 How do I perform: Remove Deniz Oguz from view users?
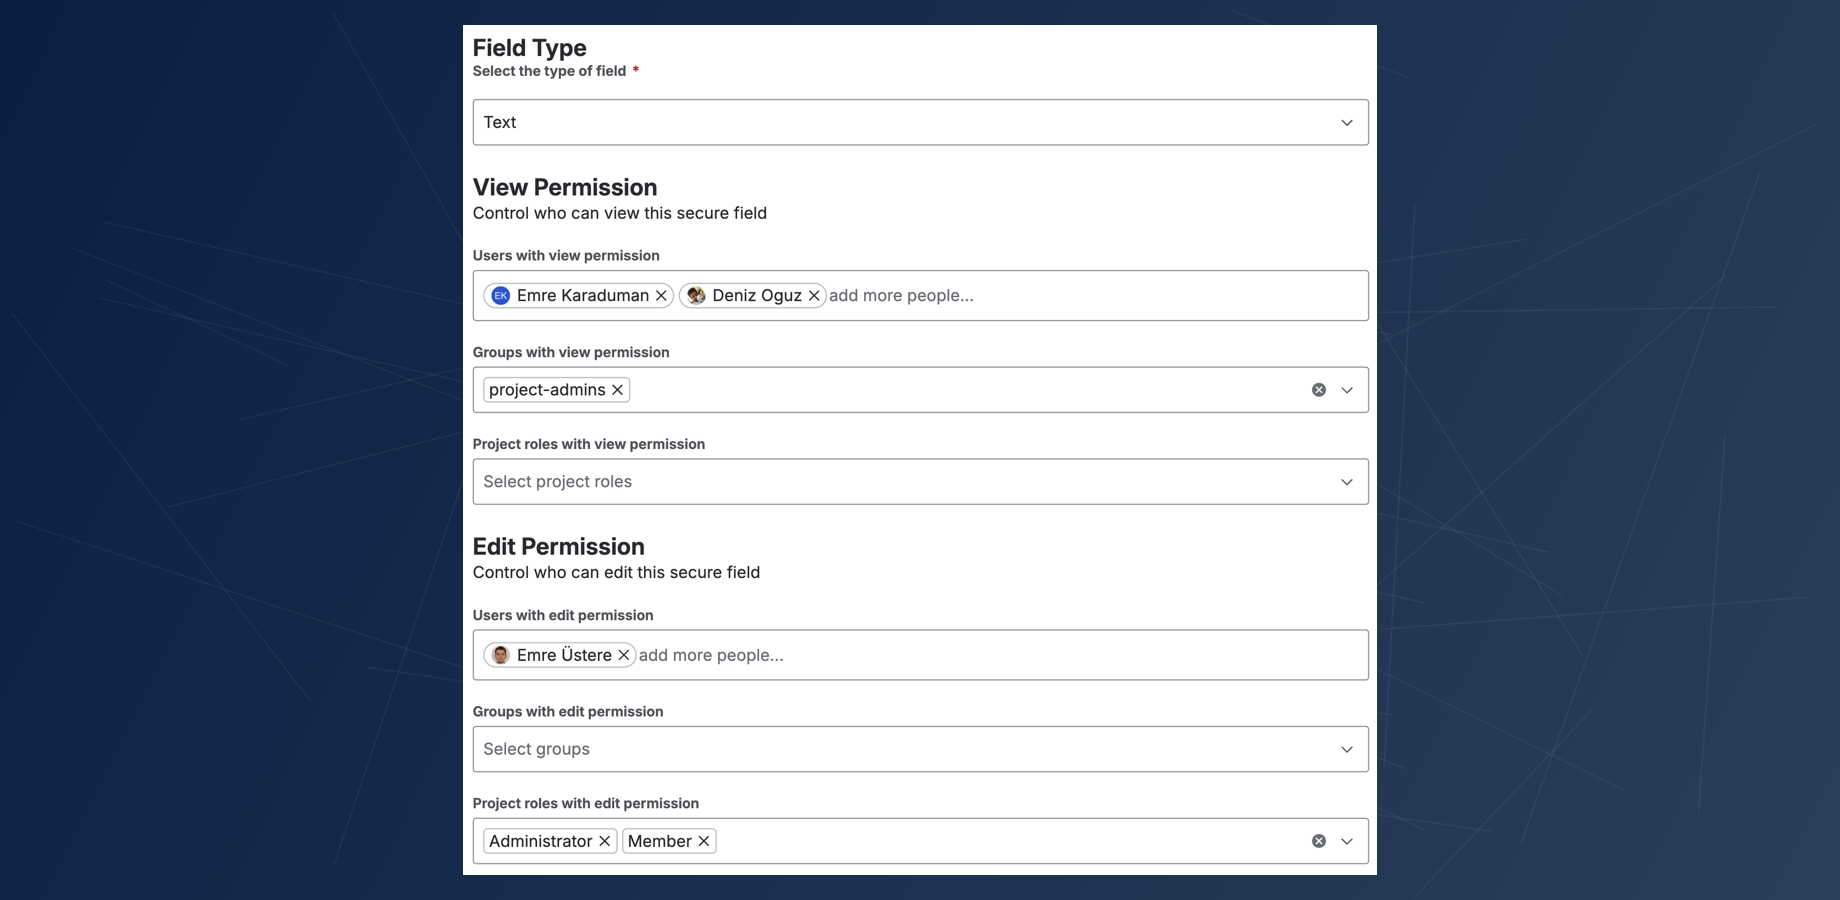click(x=814, y=296)
